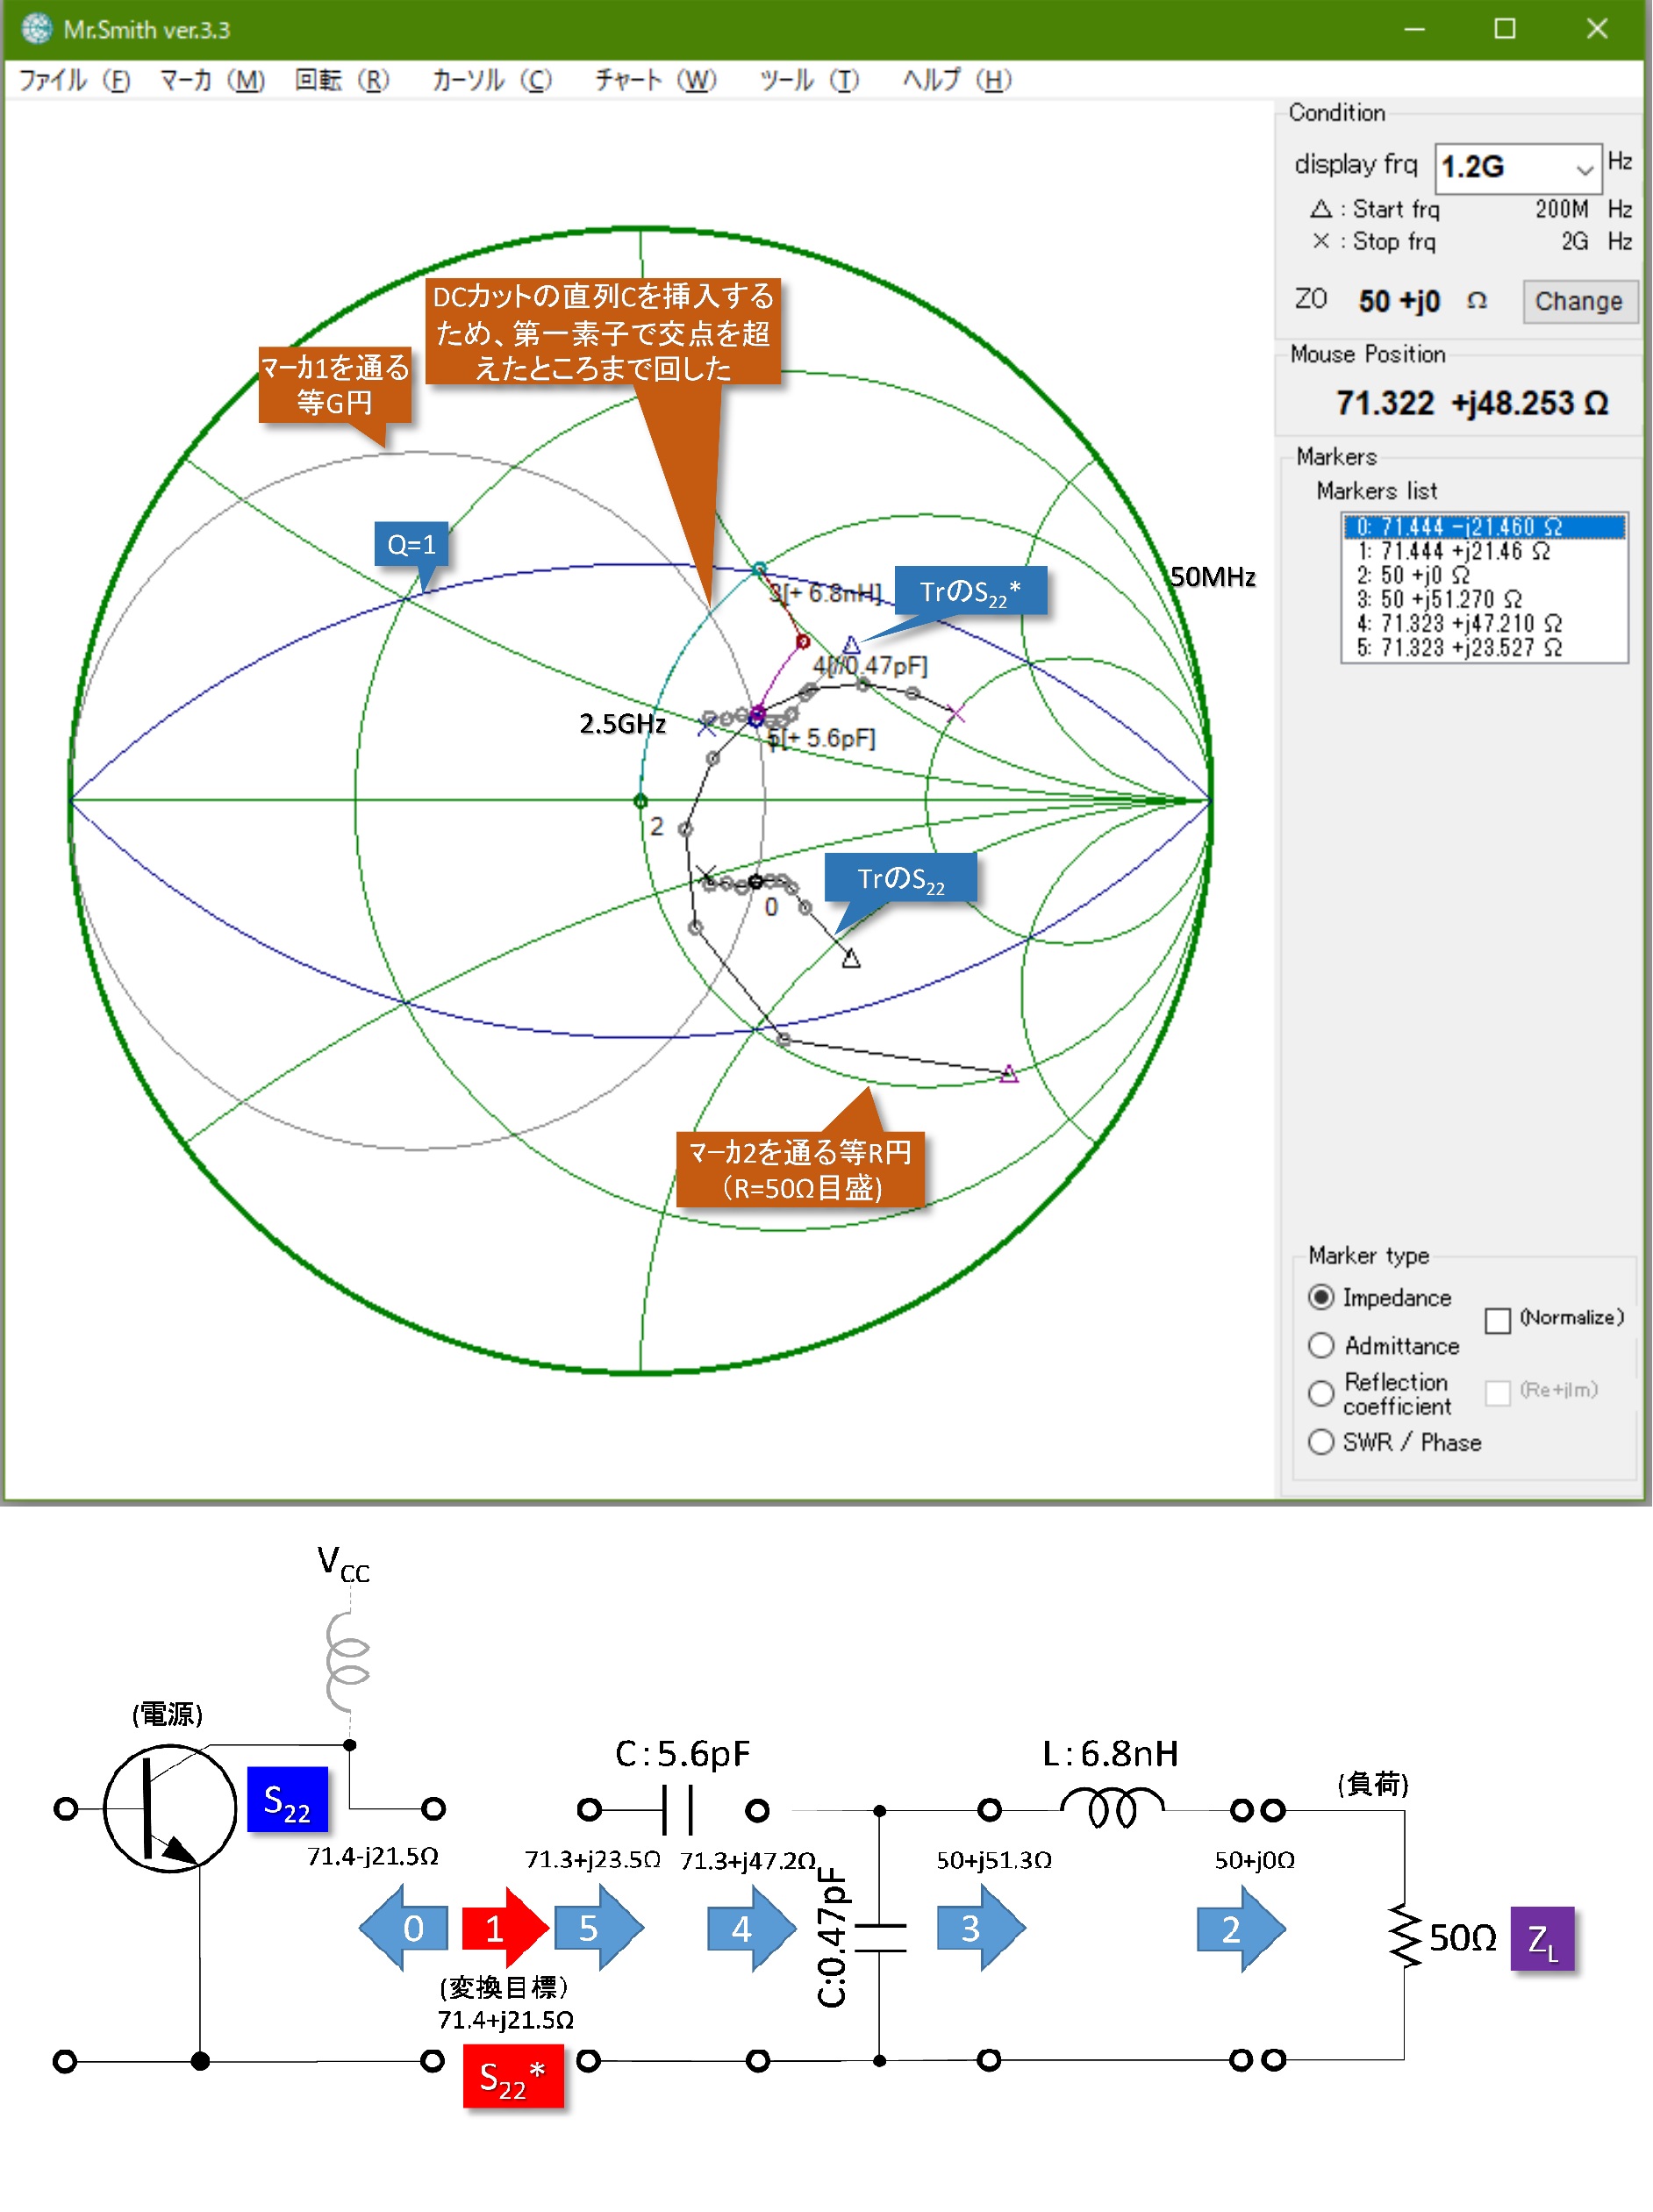The height and width of the screenshot is (2212, 1653).
Task: Click the Vcc choke inductor symbol
Action: coord(348,1661)
